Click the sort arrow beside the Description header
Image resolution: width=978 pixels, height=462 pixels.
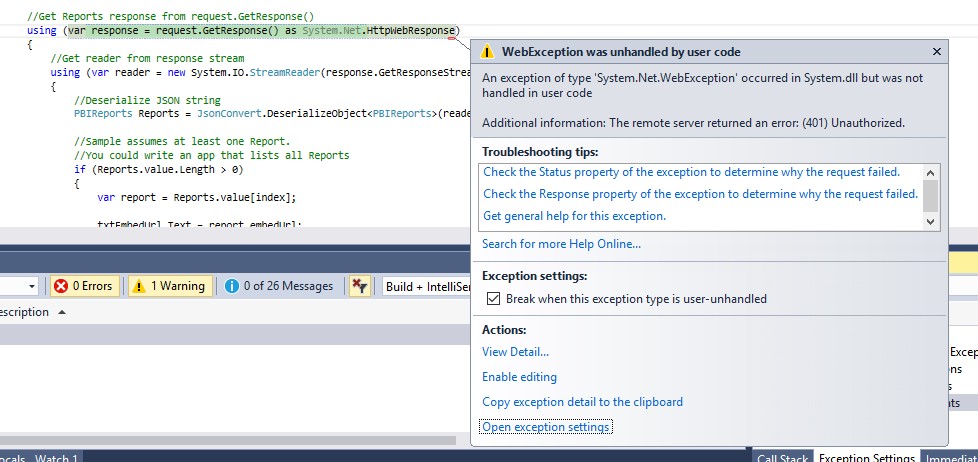(x=62, y=312)
